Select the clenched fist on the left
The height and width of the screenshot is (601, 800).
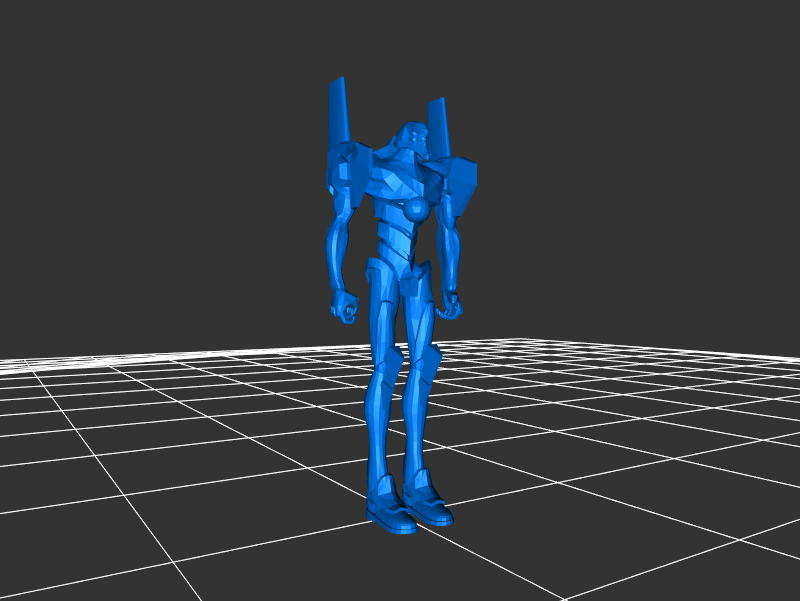point(345,307)
